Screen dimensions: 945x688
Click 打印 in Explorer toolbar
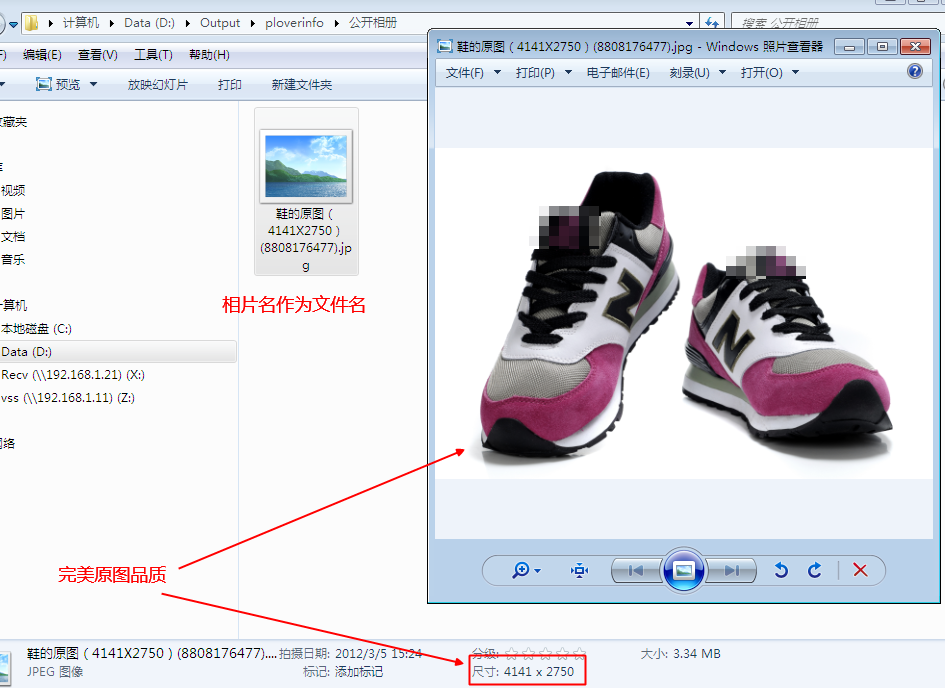point(230,84)
